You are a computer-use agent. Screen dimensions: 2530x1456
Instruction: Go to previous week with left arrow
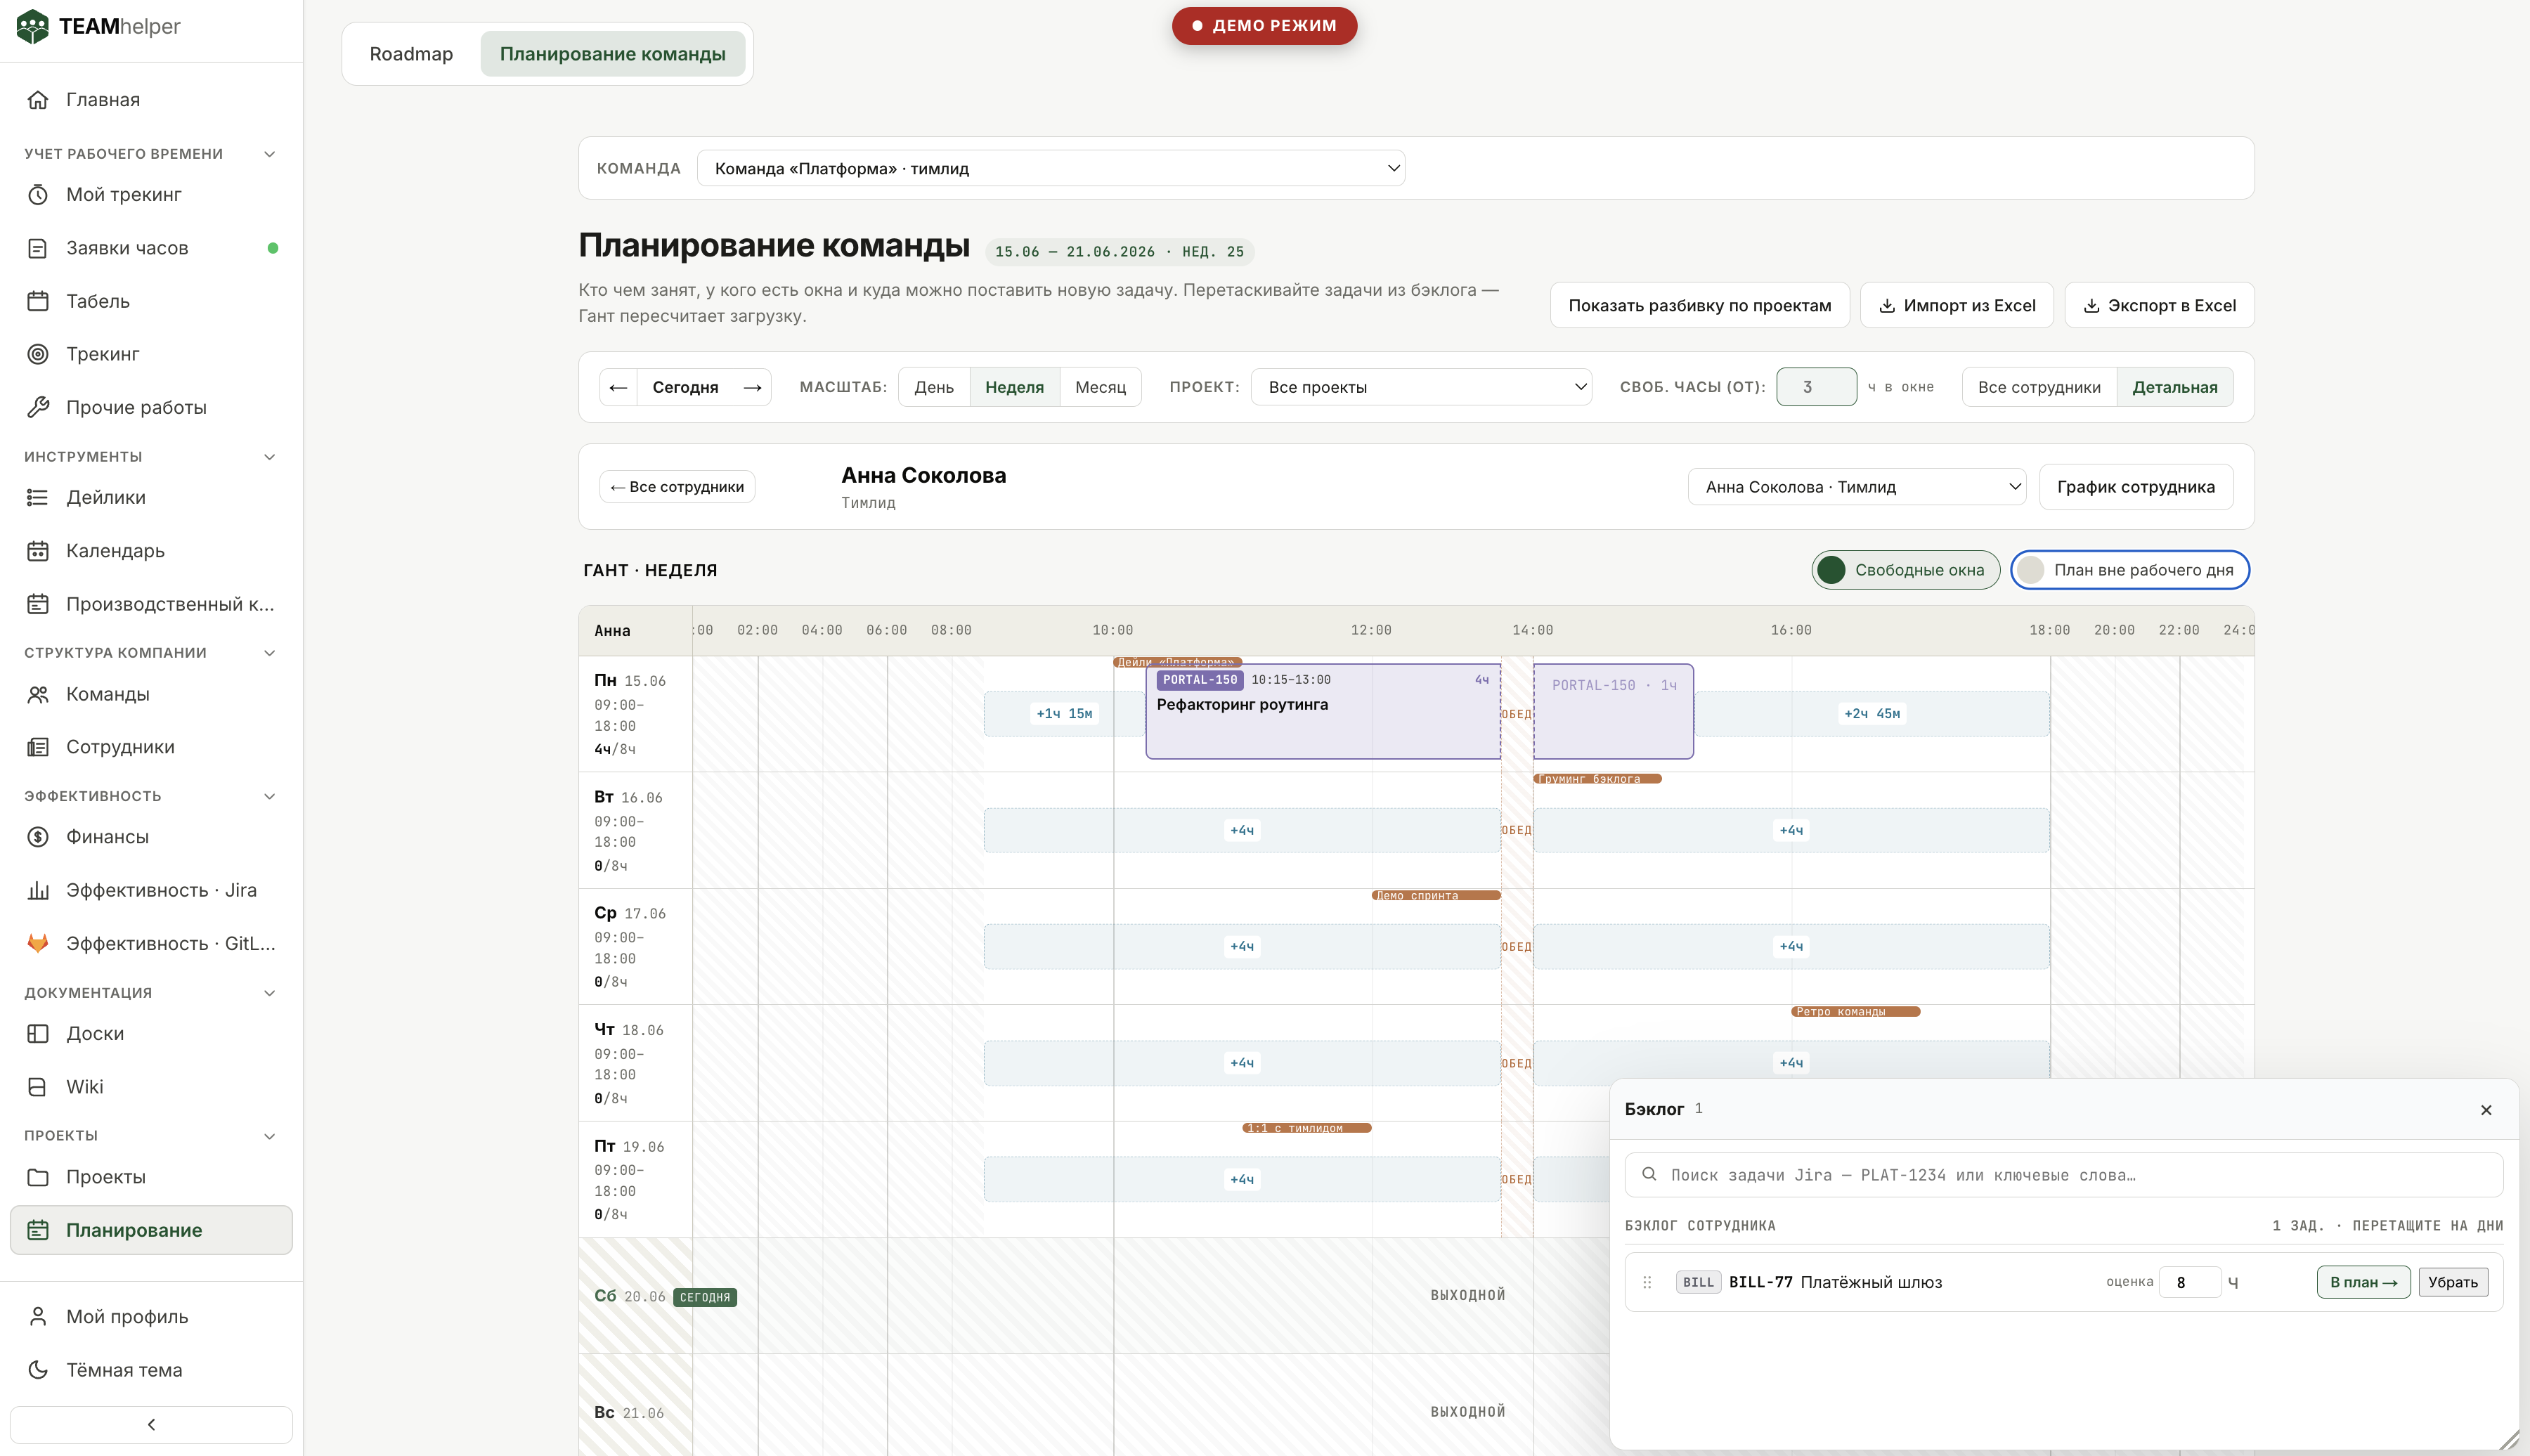point(618,387)
